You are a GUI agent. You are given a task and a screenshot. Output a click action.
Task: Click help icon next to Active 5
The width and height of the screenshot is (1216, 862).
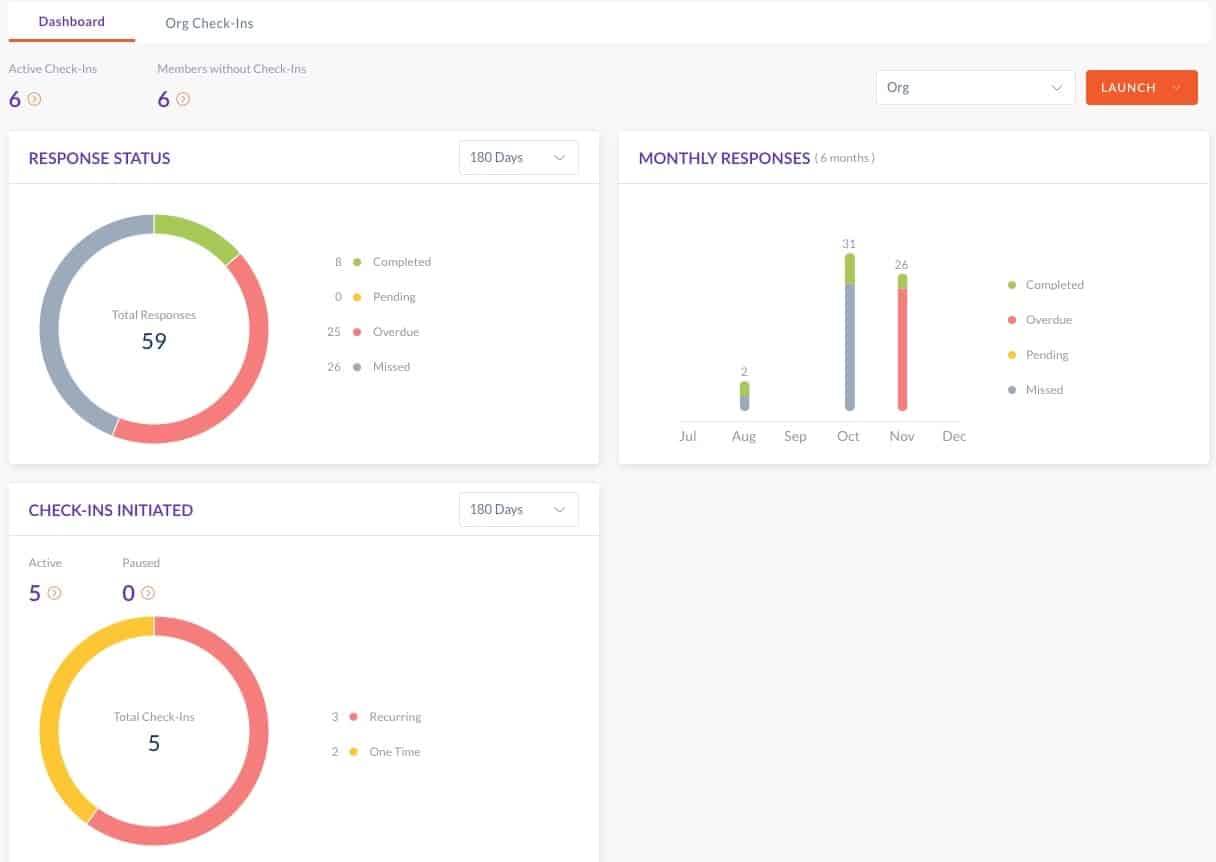tap(54, 593)
